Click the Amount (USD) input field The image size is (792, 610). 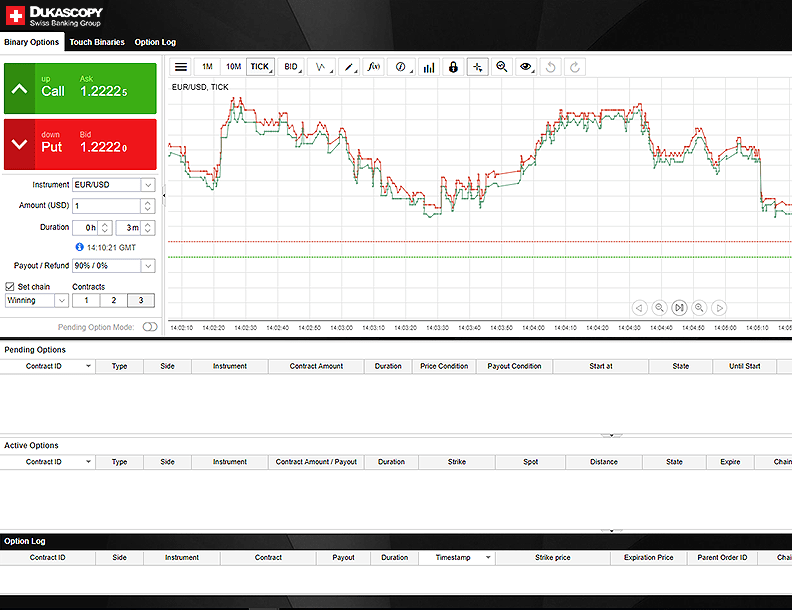(107, 206)
